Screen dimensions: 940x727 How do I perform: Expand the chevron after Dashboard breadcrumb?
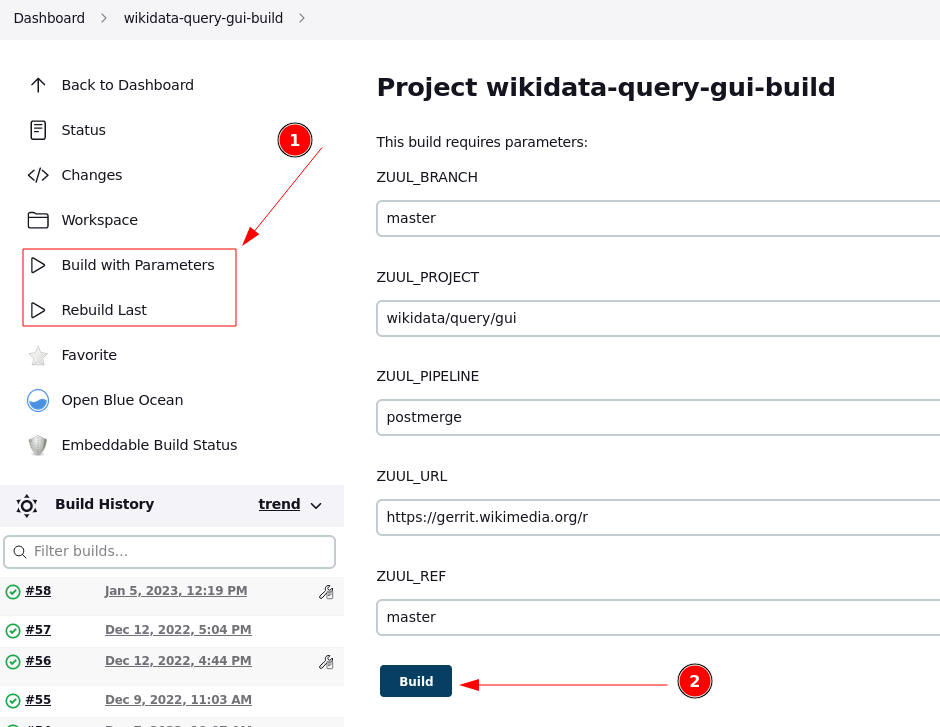click(104, 19)
